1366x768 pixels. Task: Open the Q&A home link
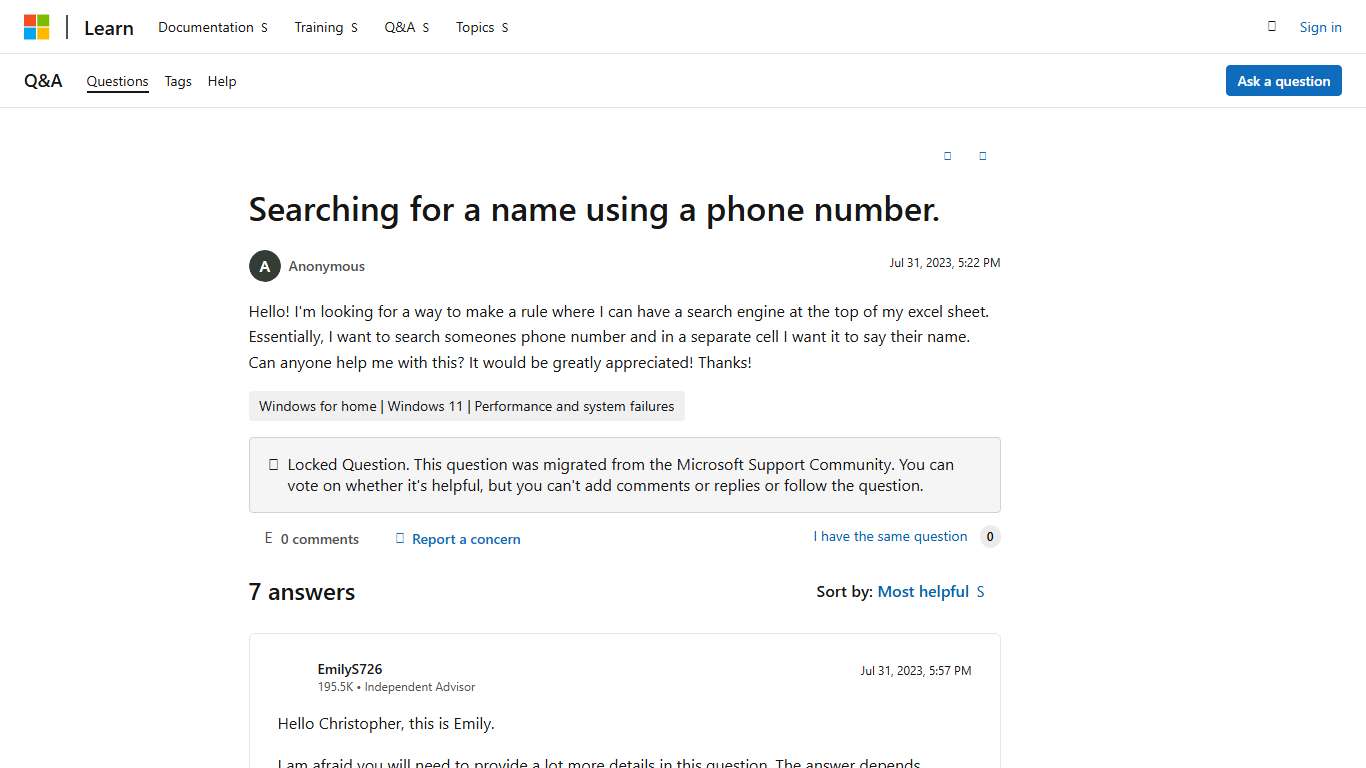click(x=43, y=80)
